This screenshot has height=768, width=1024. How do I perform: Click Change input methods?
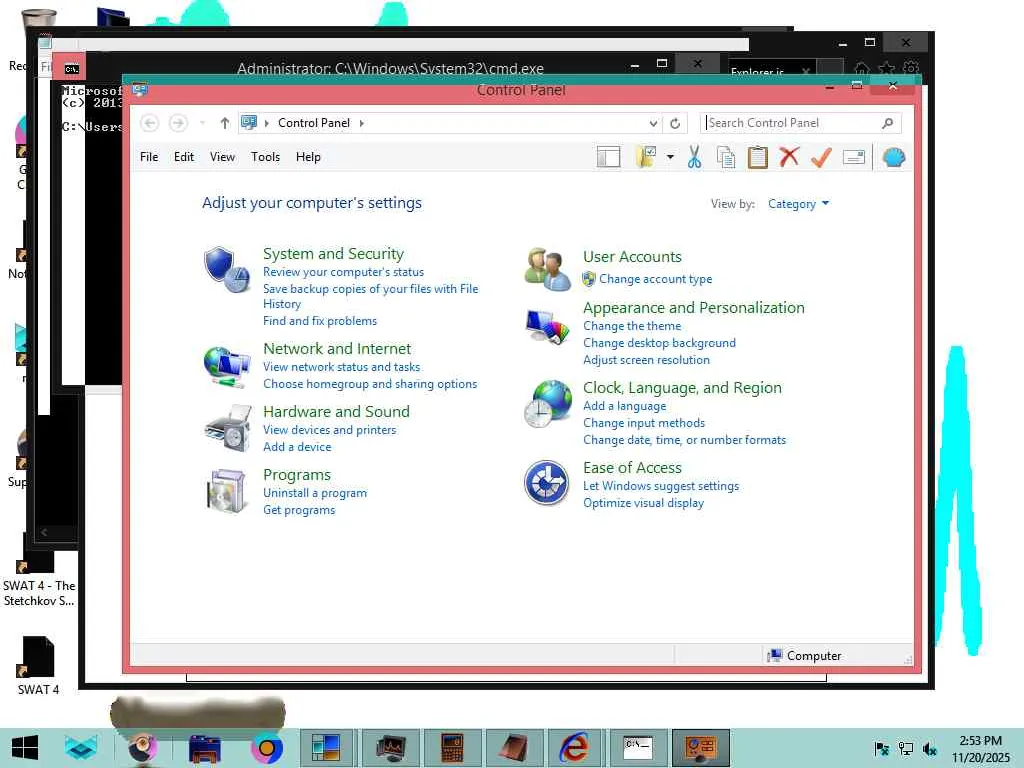click(x=644, y=423)
